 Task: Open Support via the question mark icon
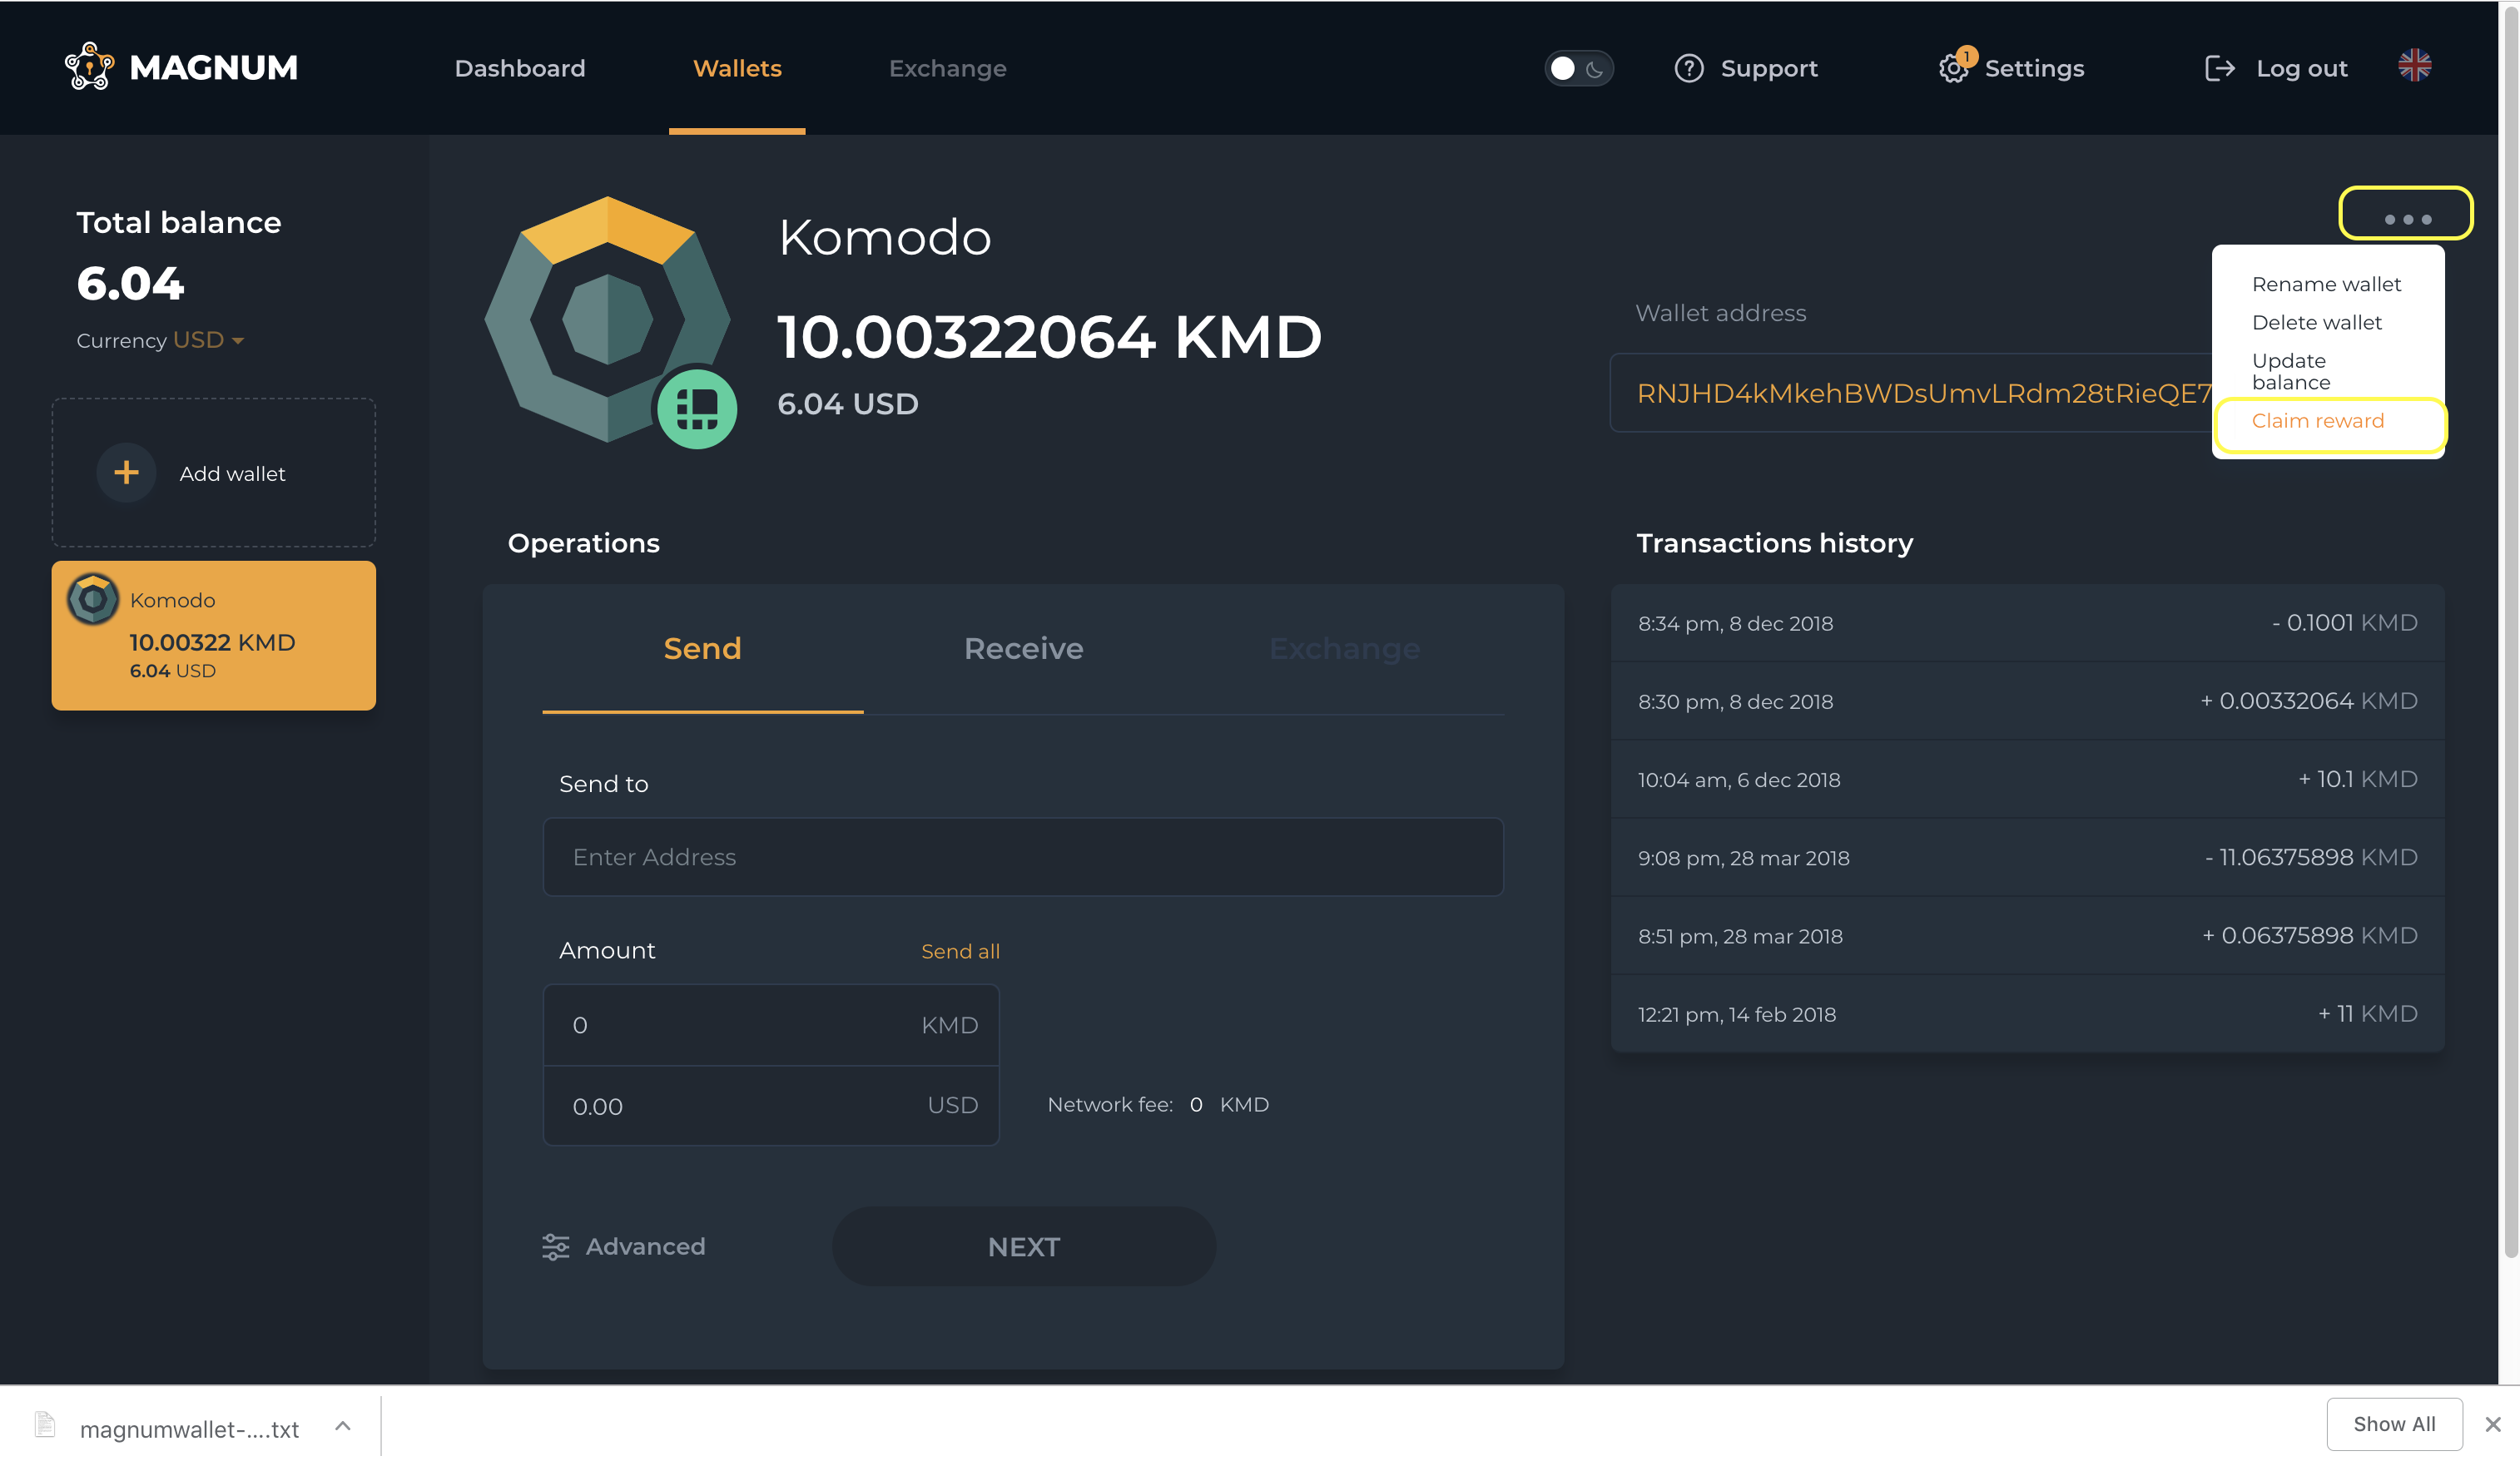tap(1688, 68)
